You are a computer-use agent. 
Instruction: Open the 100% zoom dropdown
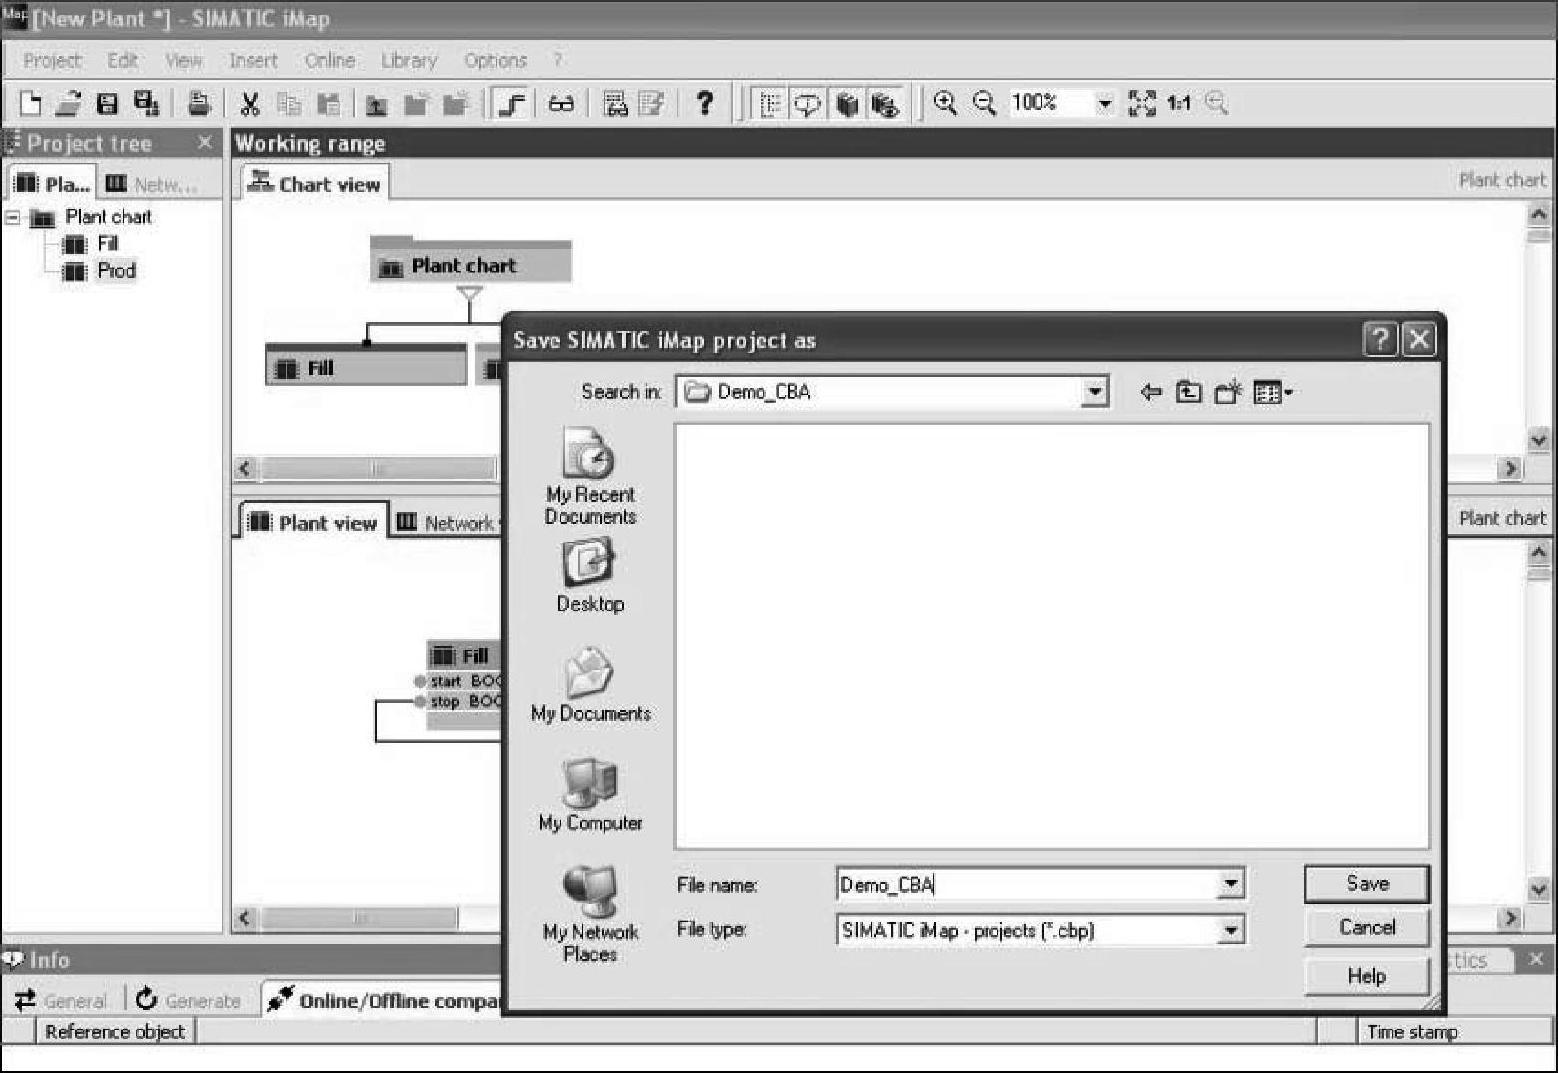click(1104, 103)
